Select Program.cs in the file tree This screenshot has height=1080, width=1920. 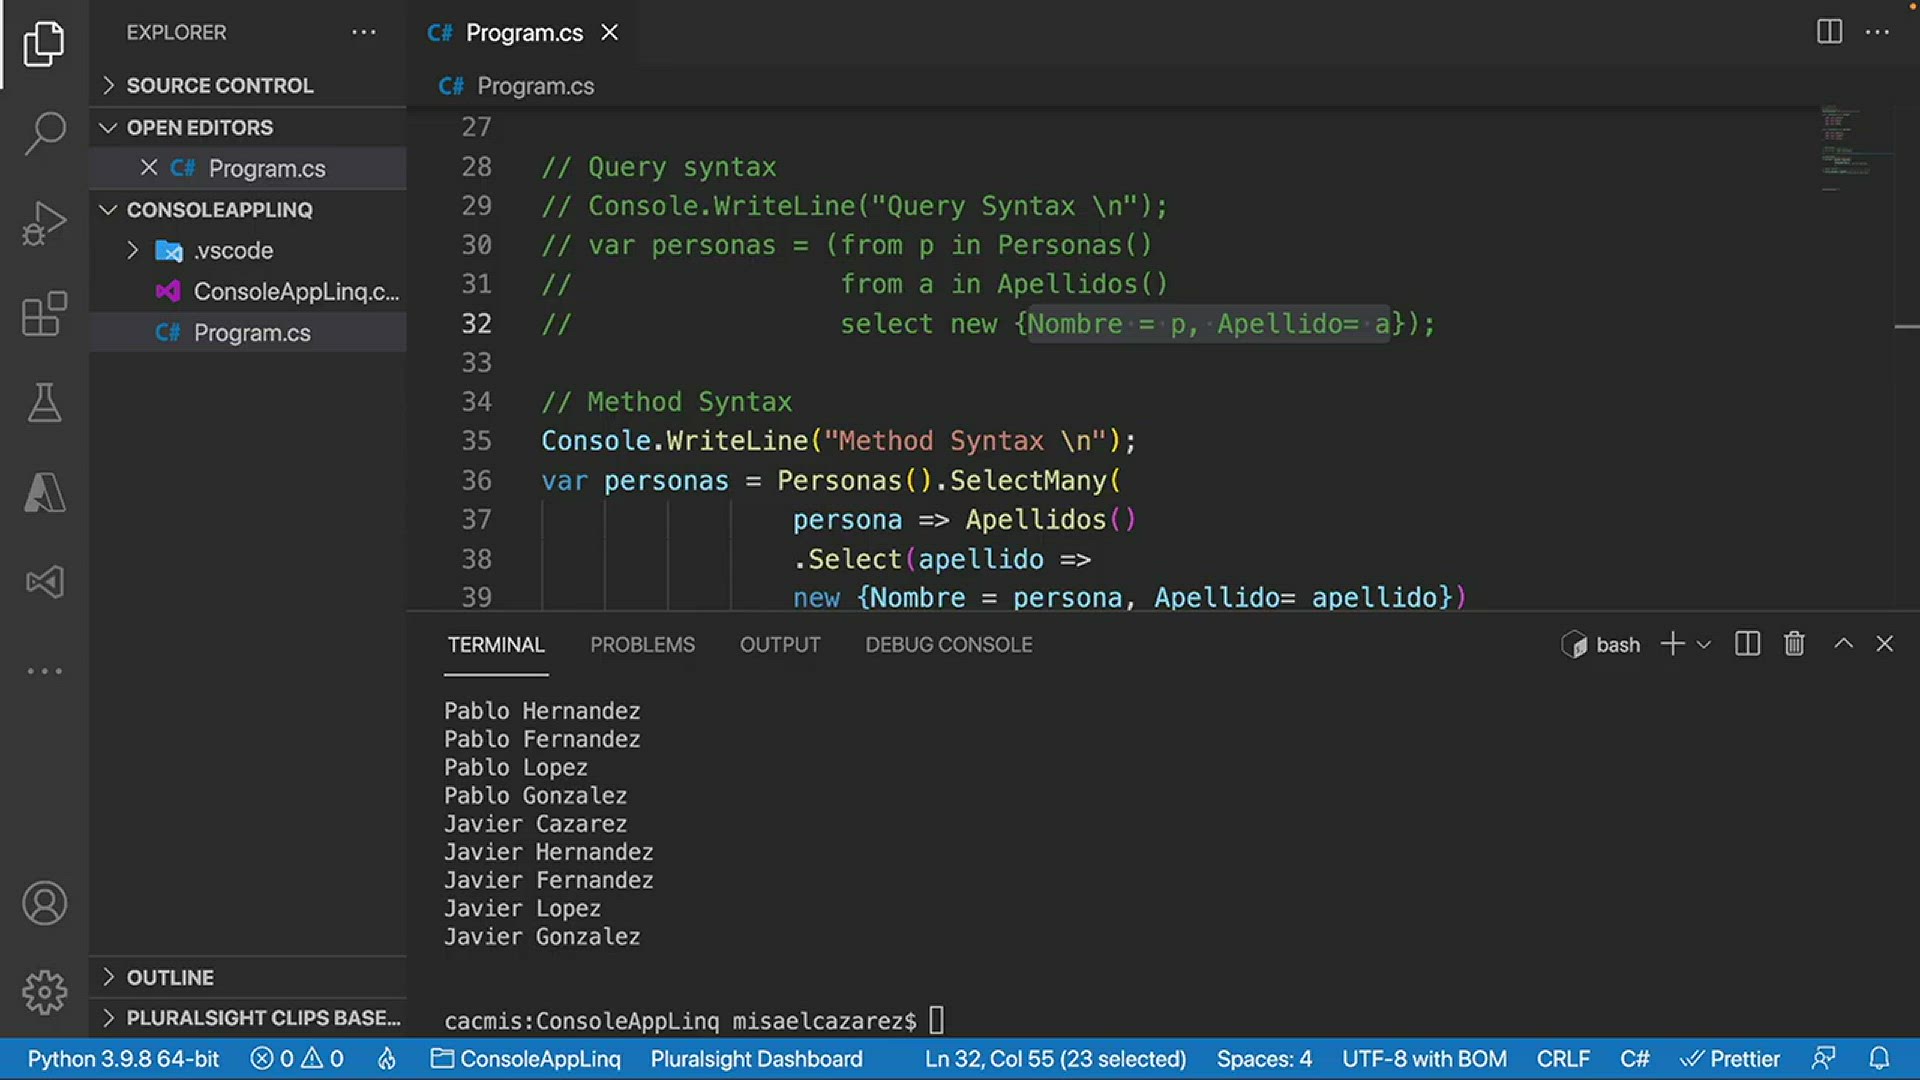(x=248, y=332)
